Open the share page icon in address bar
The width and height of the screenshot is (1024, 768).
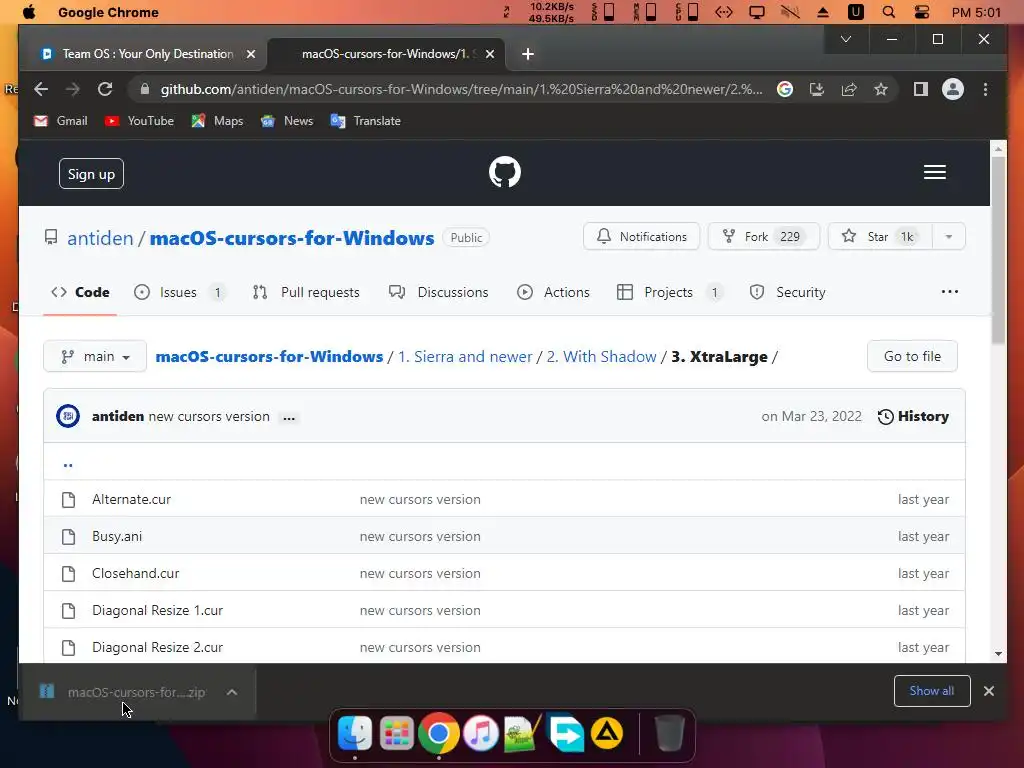coord(849,89)
